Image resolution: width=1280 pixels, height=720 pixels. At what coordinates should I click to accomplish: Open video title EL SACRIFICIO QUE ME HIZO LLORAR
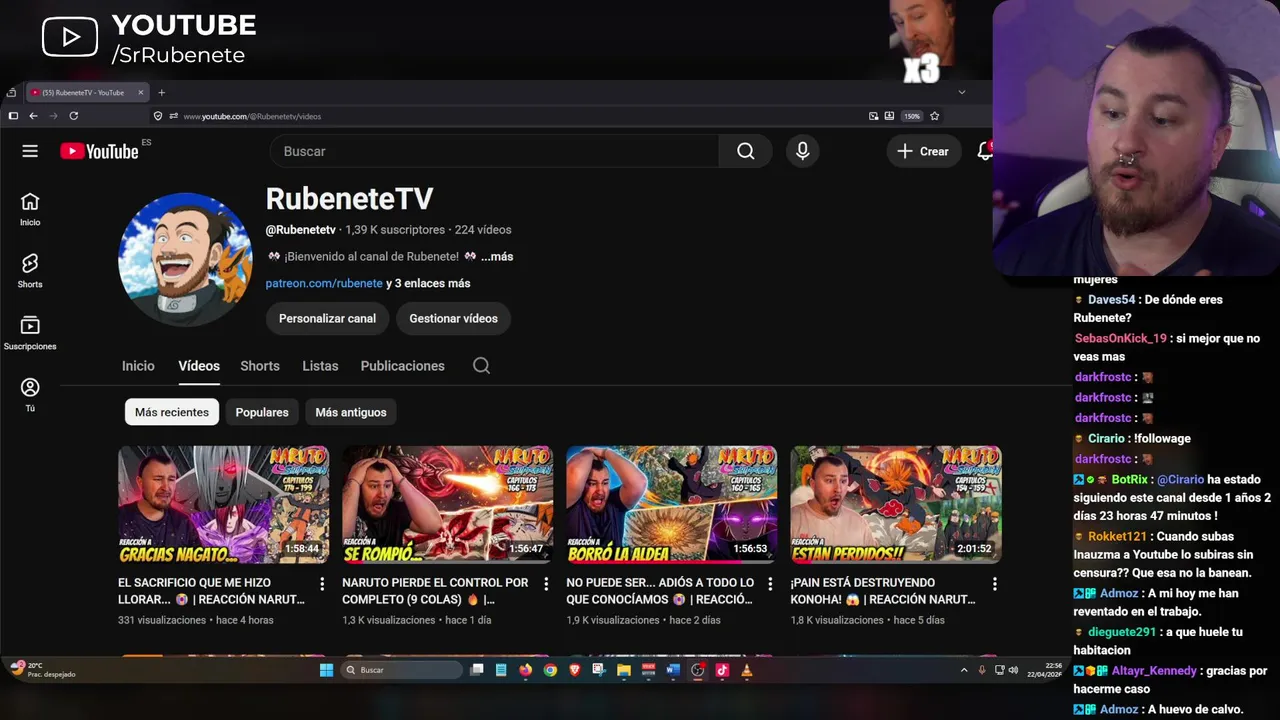pos(210,591)
